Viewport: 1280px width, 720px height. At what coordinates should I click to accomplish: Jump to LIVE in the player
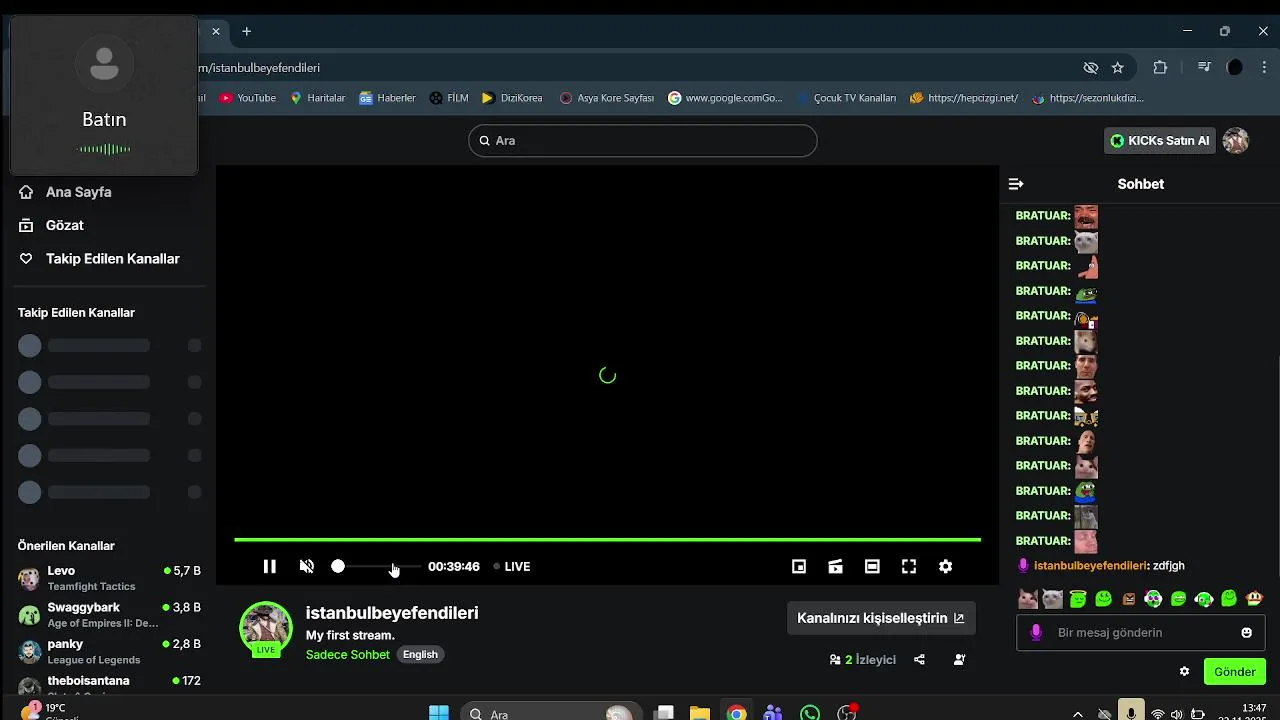coord(512,566)
